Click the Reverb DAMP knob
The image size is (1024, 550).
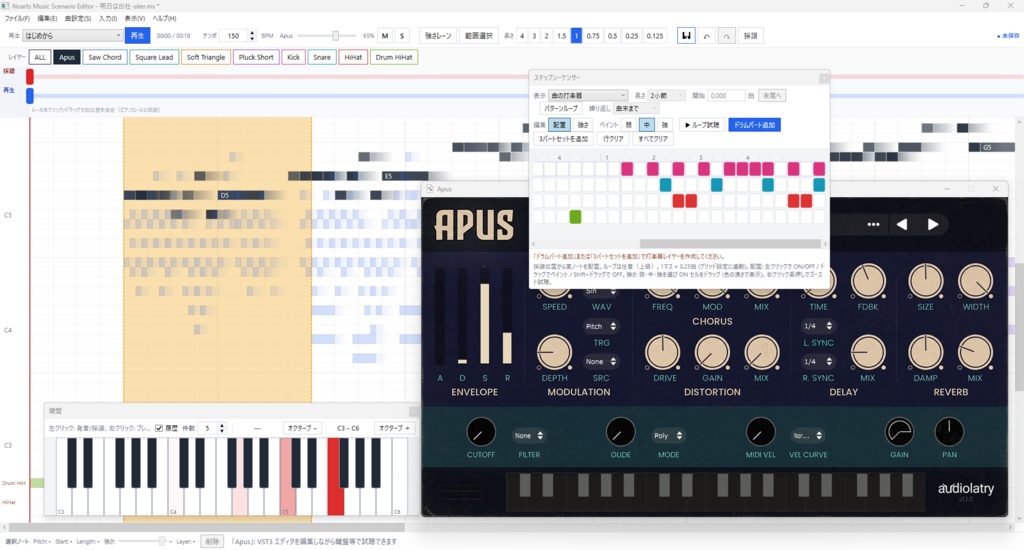tap(925, 353)
